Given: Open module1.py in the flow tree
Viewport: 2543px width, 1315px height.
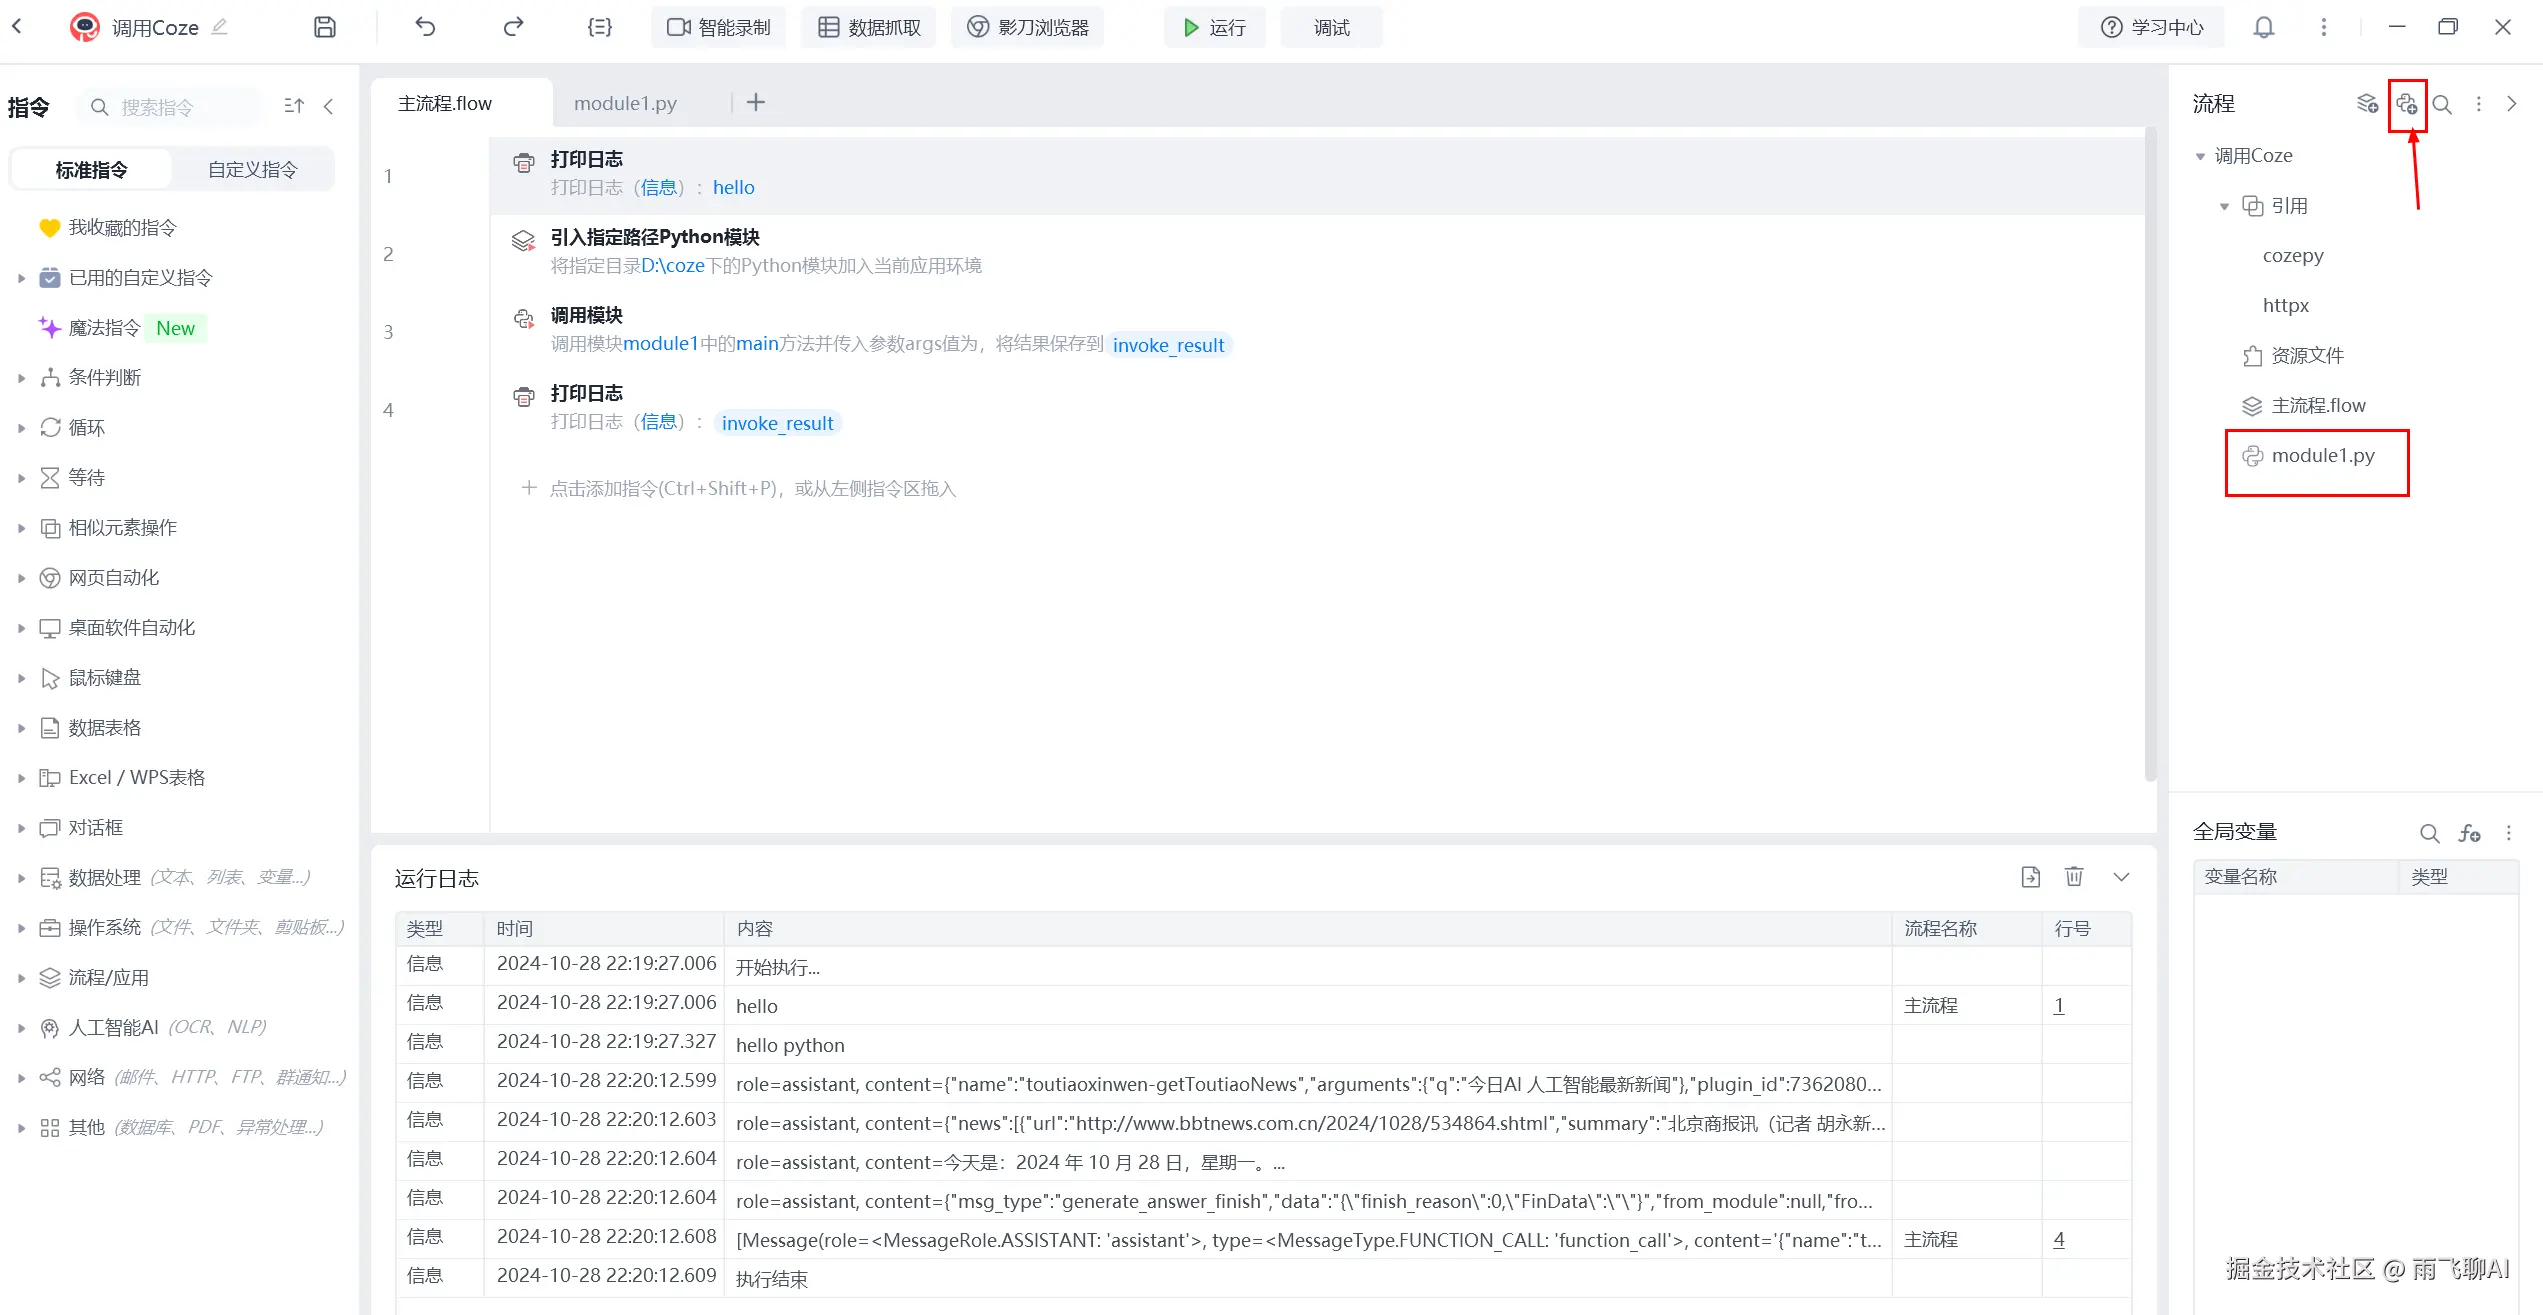Looking at the screenshot, I should pos(2322,456).
